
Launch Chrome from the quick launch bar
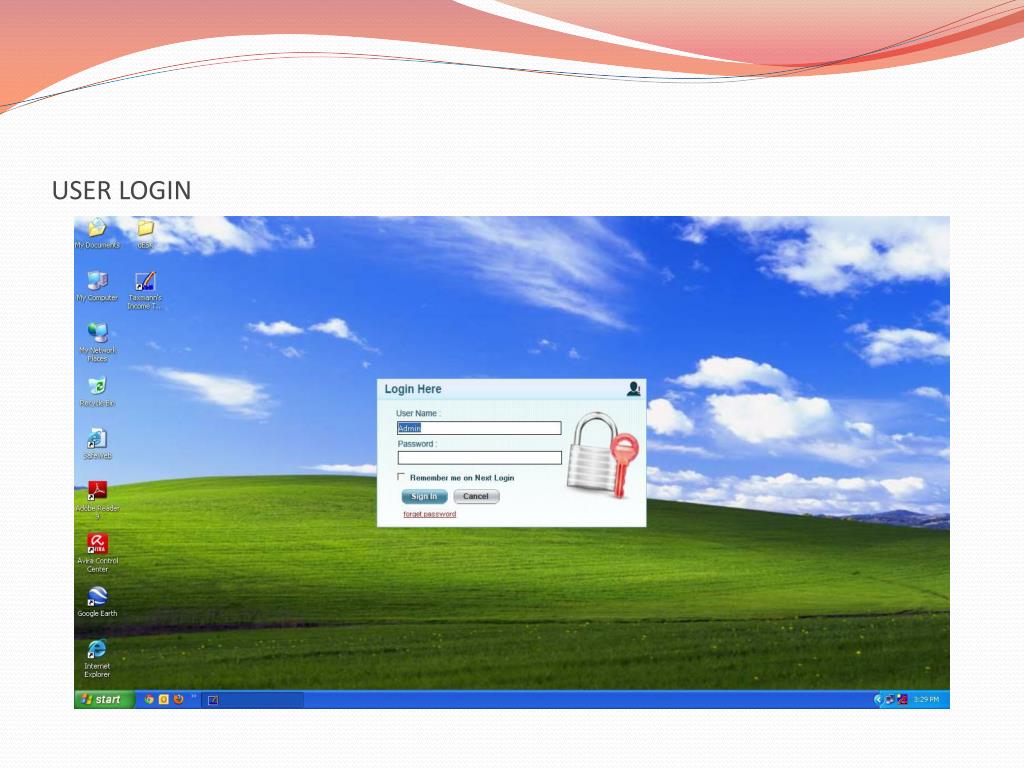[x=149, y=699]
